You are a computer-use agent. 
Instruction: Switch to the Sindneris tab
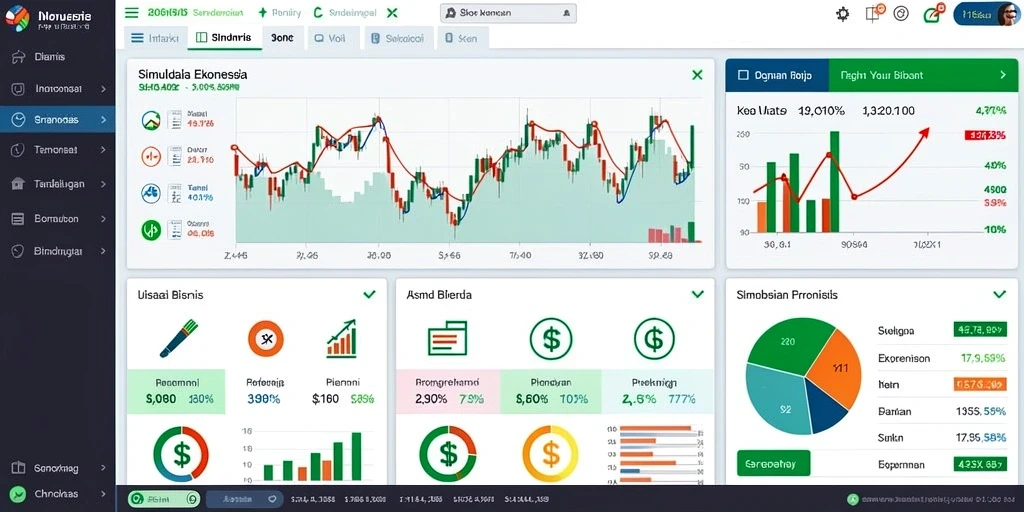(225, 38)
